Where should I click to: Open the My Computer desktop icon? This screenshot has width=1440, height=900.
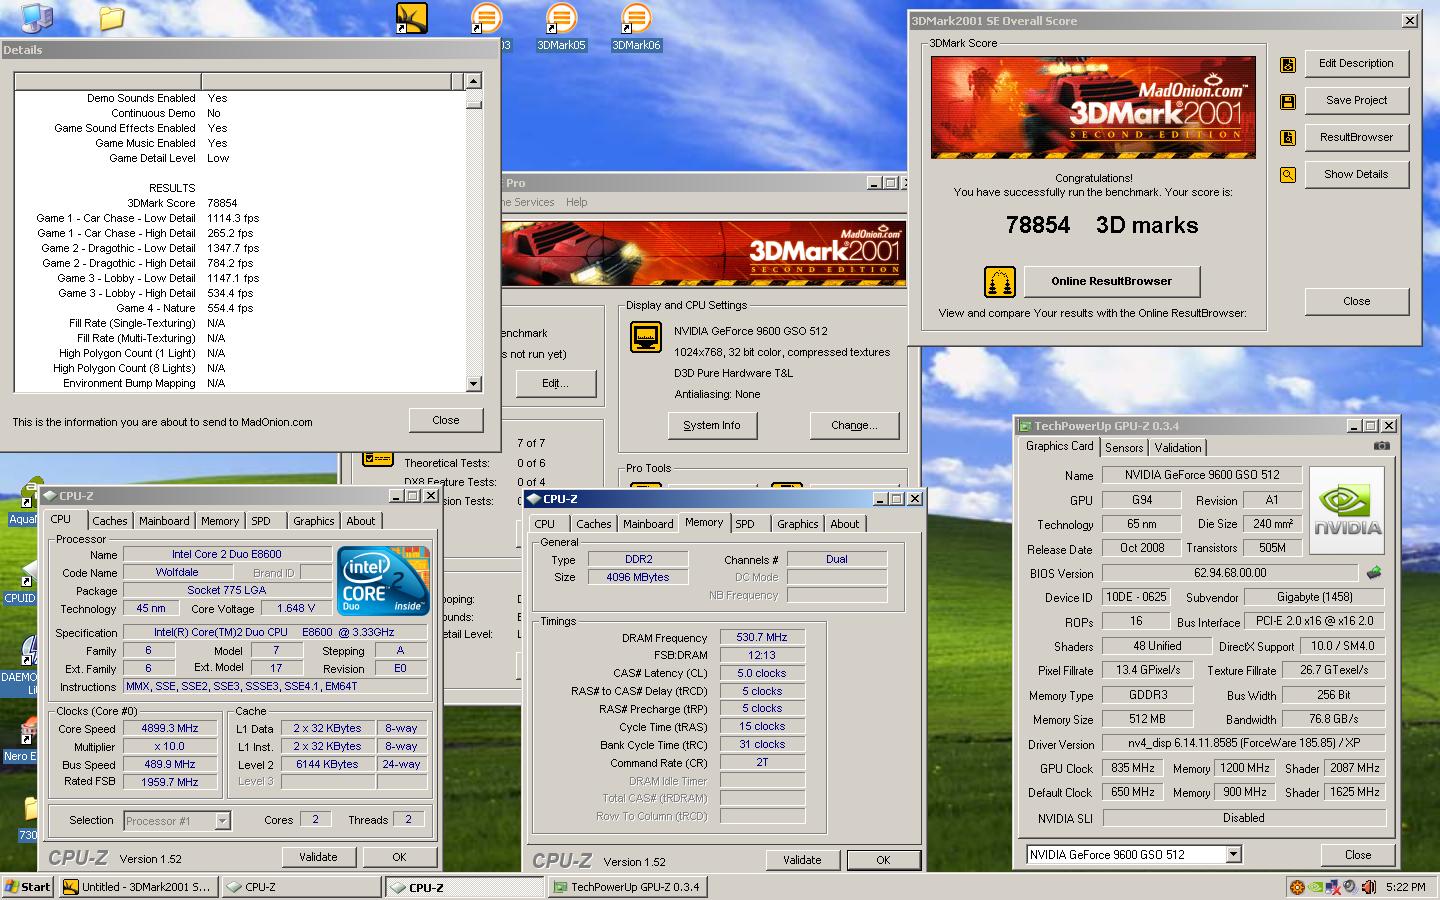pyautogui.click(x=37, y=17)
